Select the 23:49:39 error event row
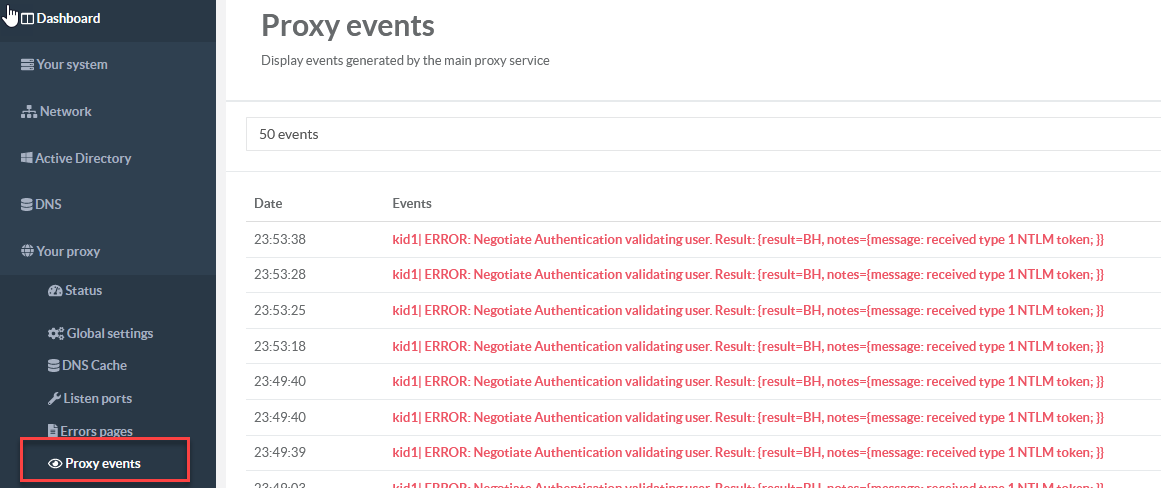 point(748,452)
